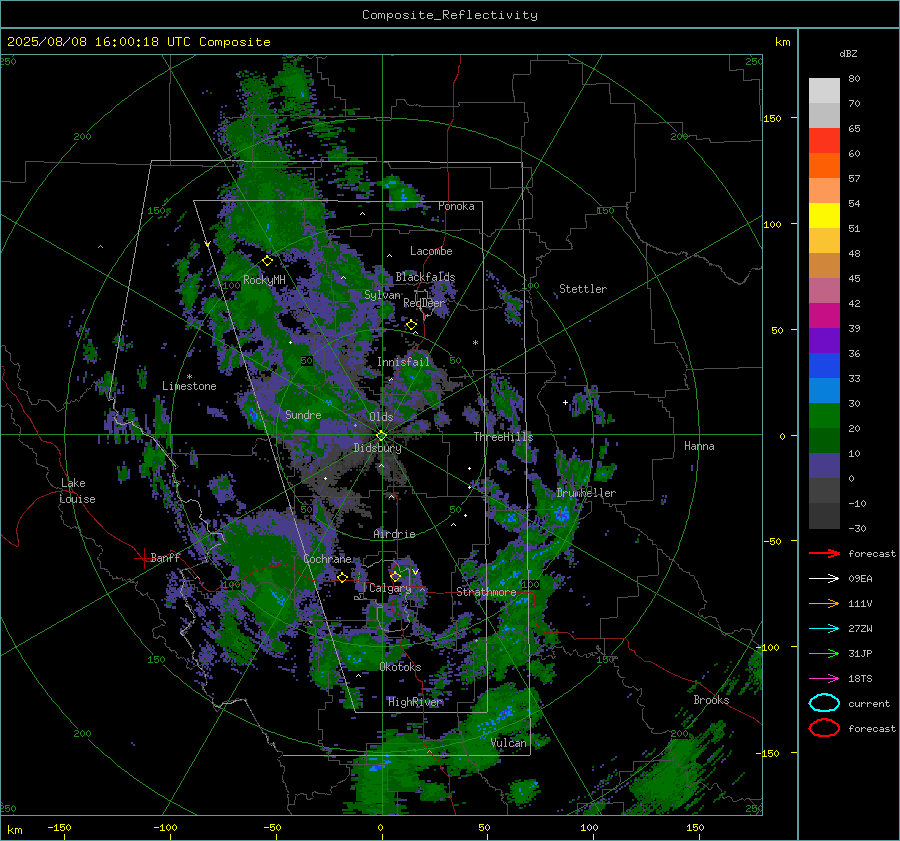Click the Strathmore city label
The image size is (900, 841).
tap(486, 592)
